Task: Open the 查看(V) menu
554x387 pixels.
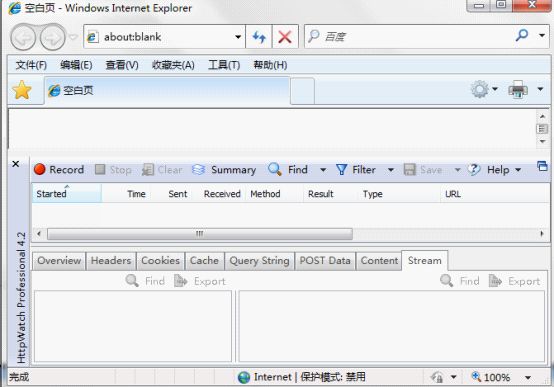Action: pyautogui.click(x=122, y=65)
